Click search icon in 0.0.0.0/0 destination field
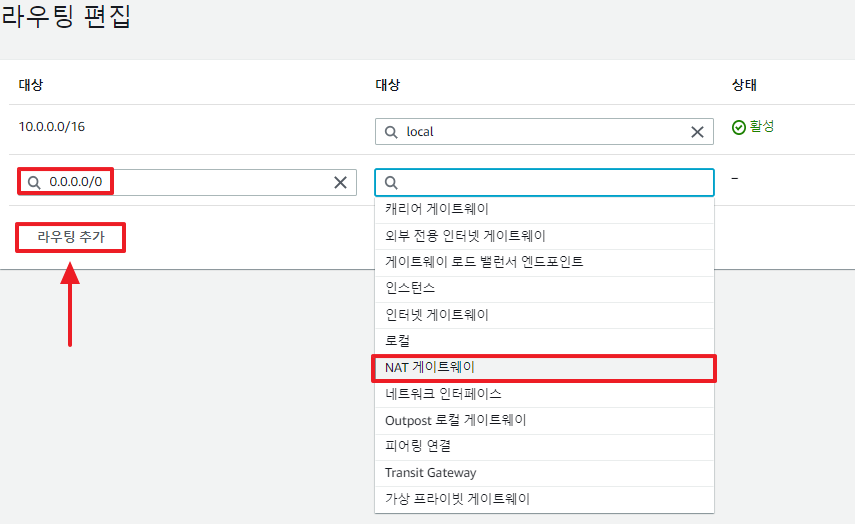This screenshot has height=524, width=855. [34, 183]
